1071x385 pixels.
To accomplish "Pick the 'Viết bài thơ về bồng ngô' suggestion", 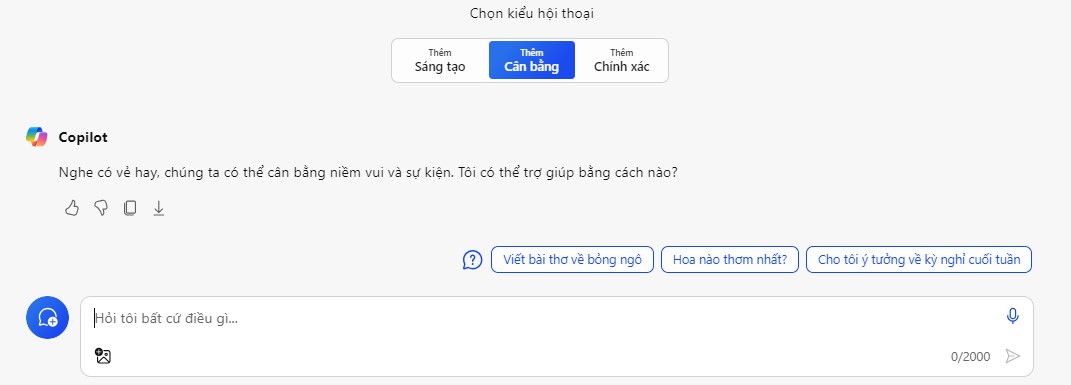I will 572,260.
